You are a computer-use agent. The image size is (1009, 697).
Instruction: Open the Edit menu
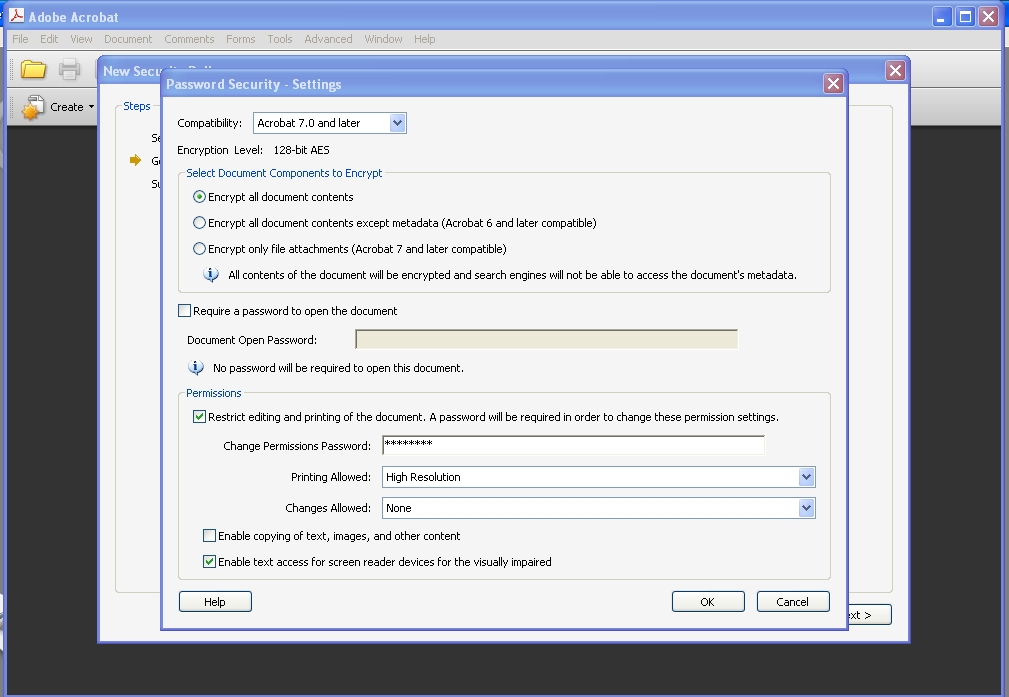[49, 39]
